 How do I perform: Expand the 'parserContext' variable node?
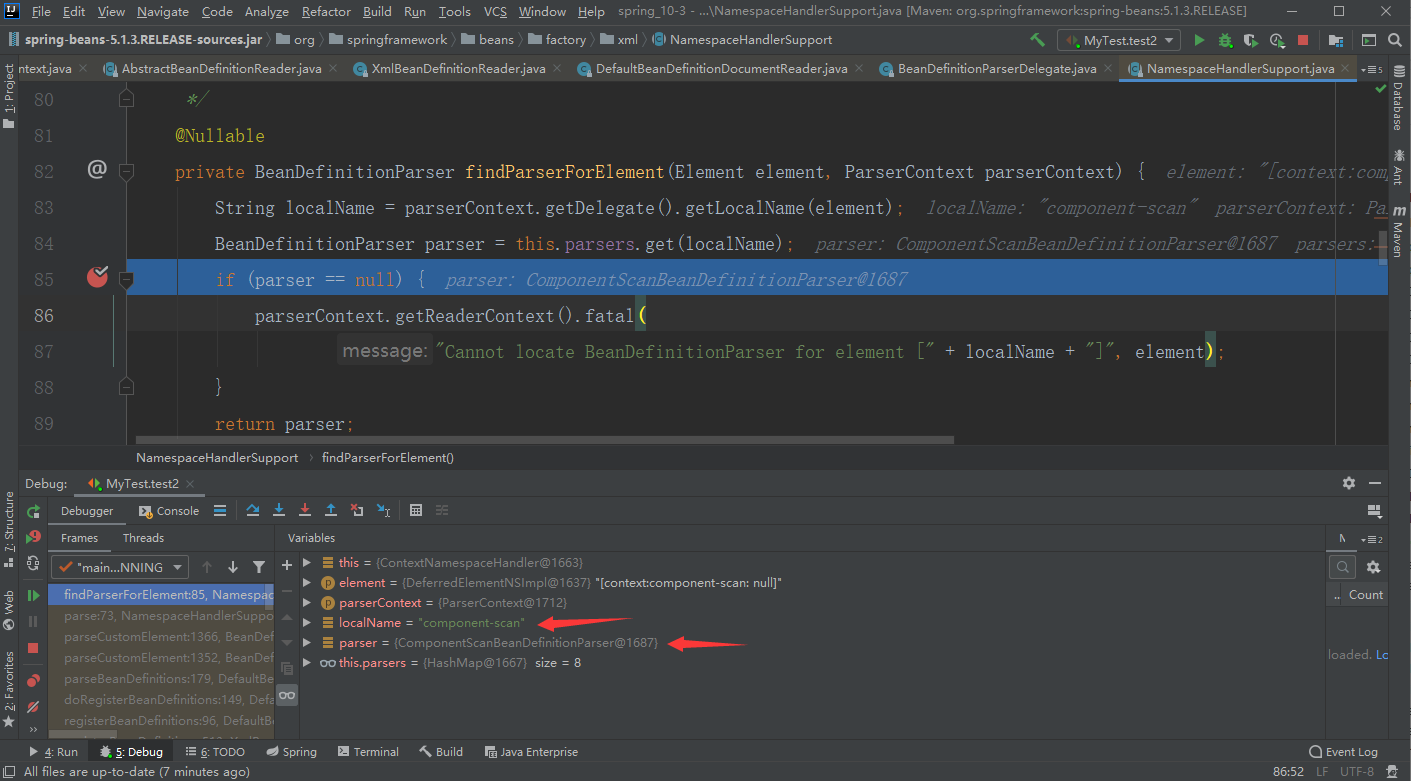pyautogui.click(x=307, y=602)
